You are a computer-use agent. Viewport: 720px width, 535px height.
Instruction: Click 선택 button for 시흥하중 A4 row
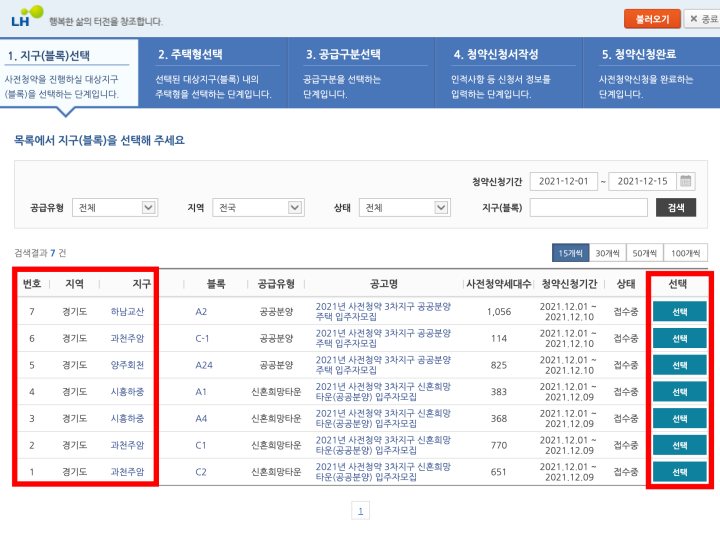point(680,418)
